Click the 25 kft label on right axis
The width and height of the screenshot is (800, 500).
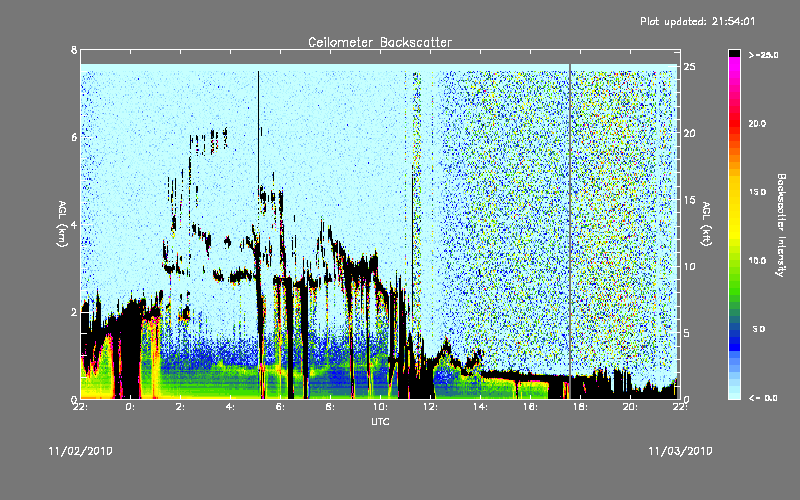click(x=689, y=67)
